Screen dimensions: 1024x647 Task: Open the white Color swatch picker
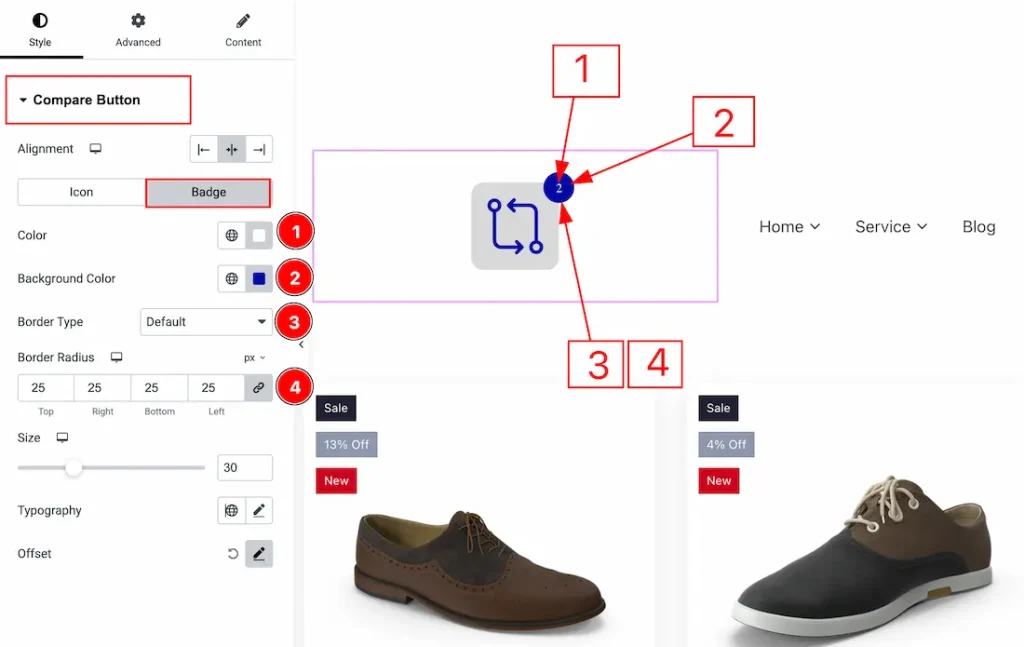pos(259,235)
